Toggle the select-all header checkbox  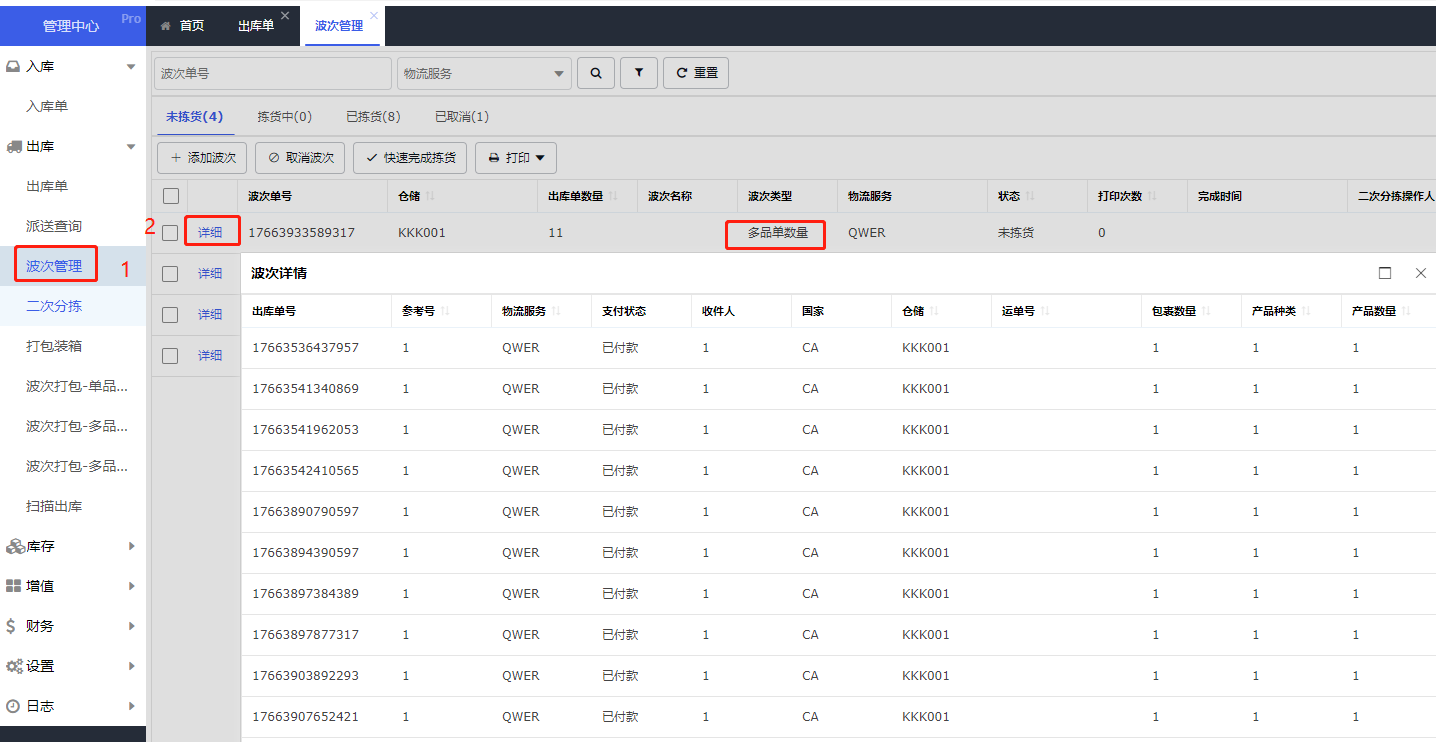click(171, 196)
